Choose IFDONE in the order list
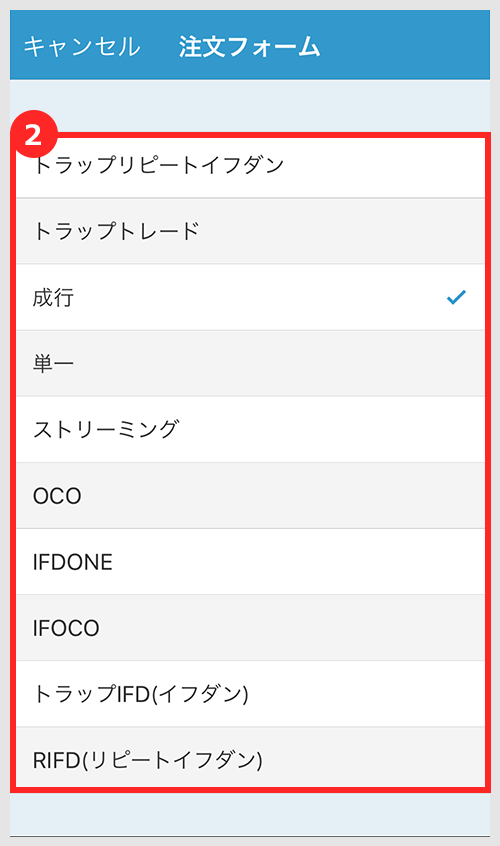The height and width of the screenshot is (846, 500). [250, 562]
